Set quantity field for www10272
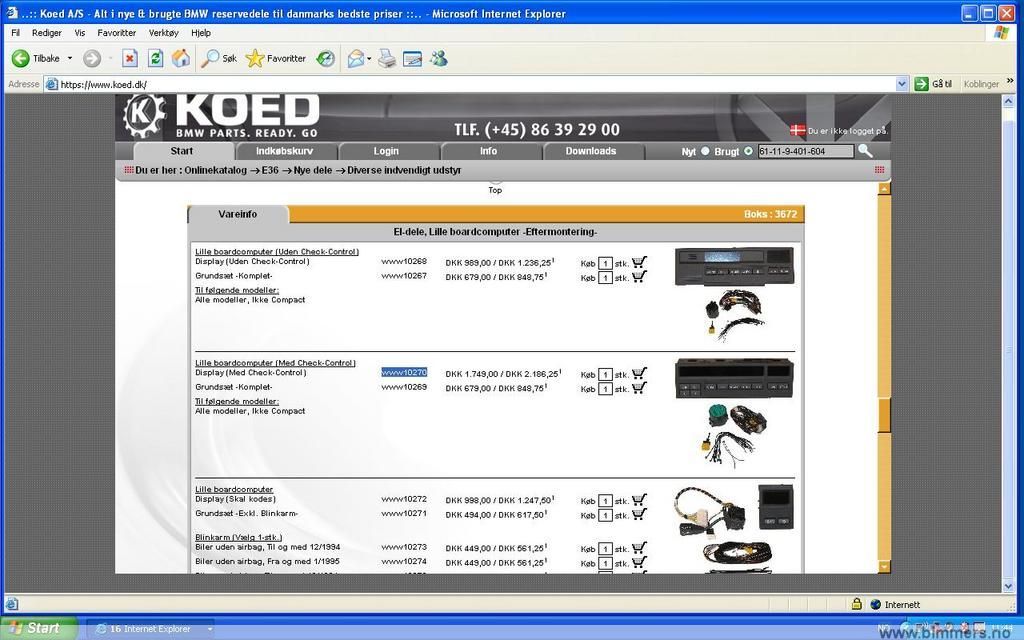The width and height of the screenshot is (1024, 640). tap(605, 501)
